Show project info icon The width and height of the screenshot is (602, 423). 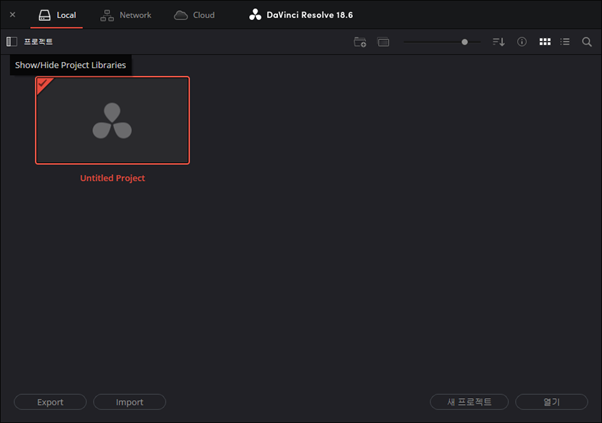pos(522,41)
